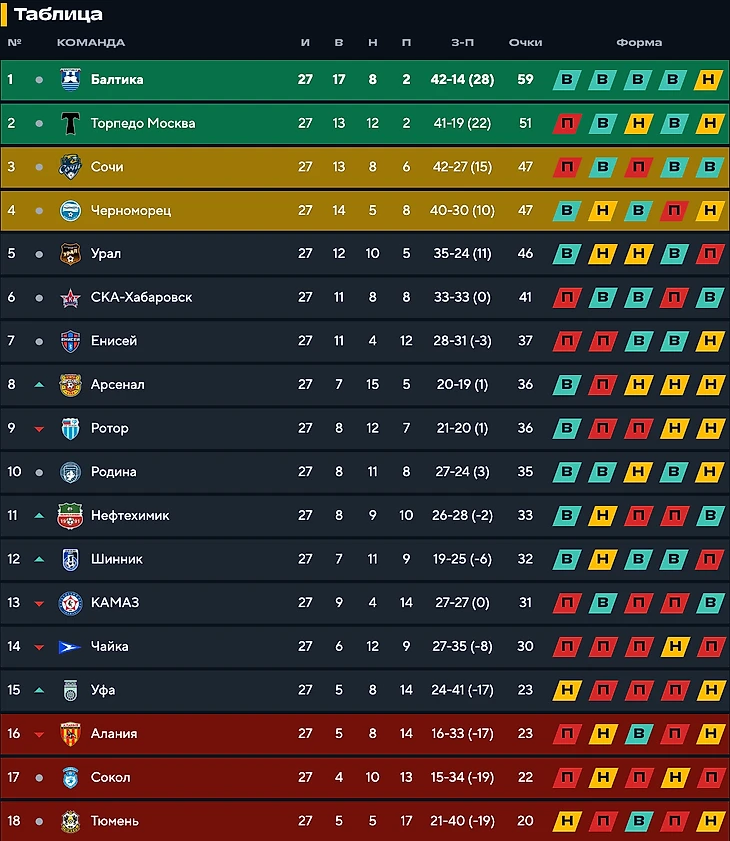Sort table by the Очки column header
This screenshot has width=730, height=841.
tap(525, 43)
